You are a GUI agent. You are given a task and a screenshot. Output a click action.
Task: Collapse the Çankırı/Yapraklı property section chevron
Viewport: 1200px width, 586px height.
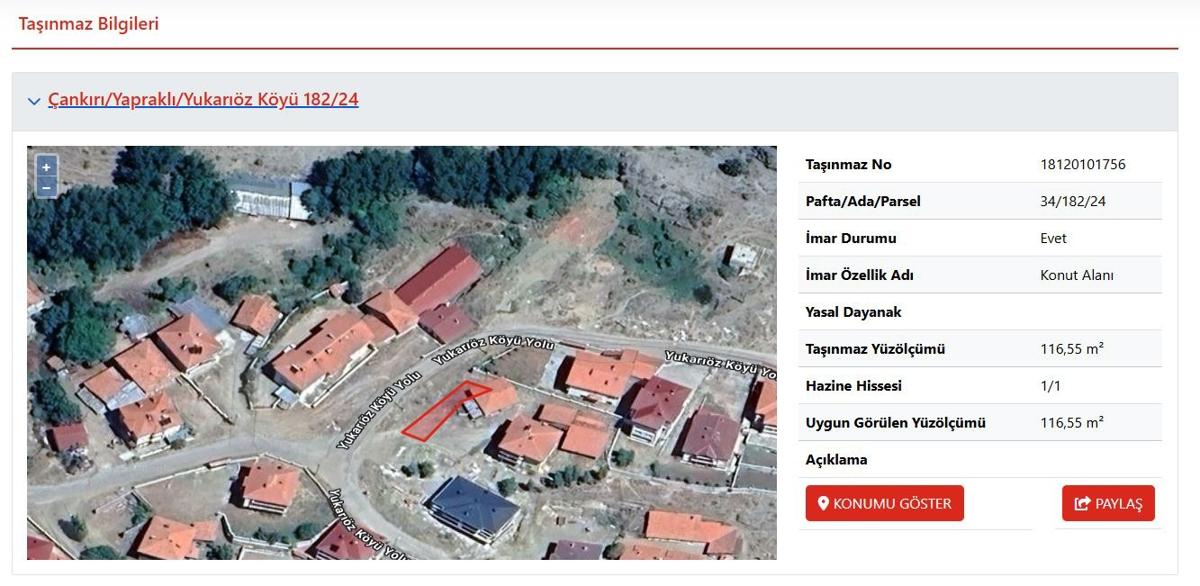pyautogui.click(x=34, y=101)
